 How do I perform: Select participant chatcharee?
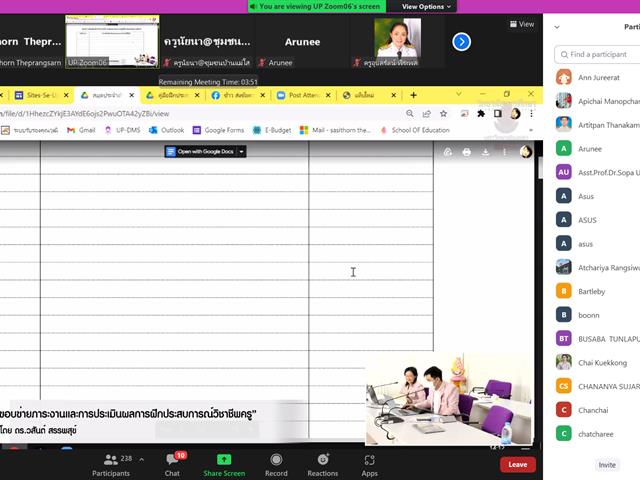(x=598, y=434)
